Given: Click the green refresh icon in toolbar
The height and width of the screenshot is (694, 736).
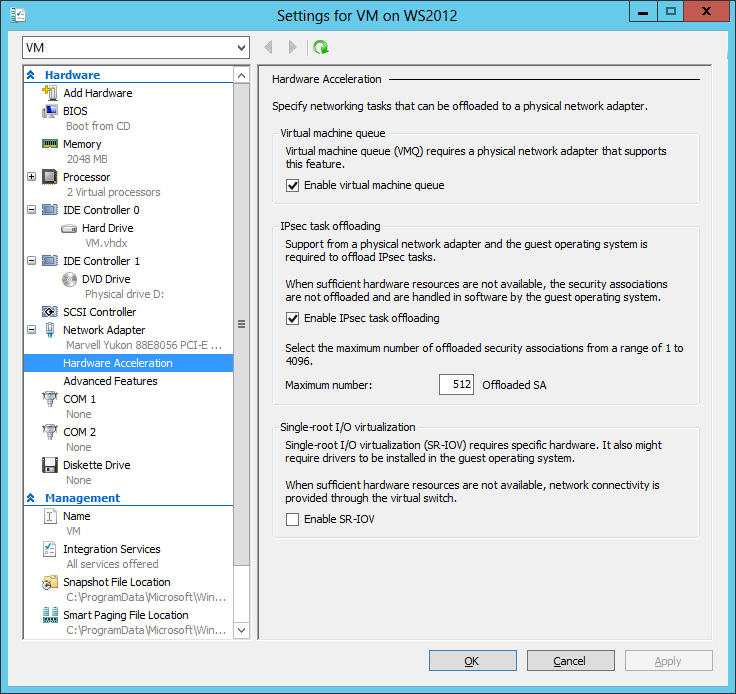Looking at the screenshot, I should (x=320, y=47).
